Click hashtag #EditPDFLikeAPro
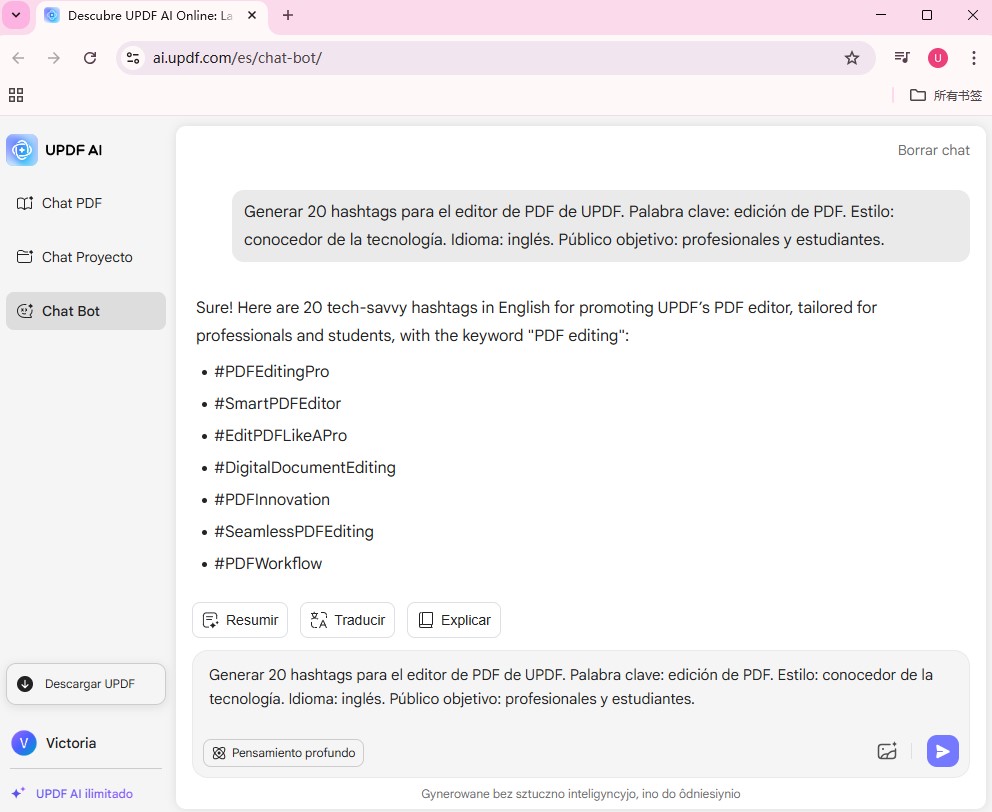This screenshot has height=812, width=992. tap(280, 435)
